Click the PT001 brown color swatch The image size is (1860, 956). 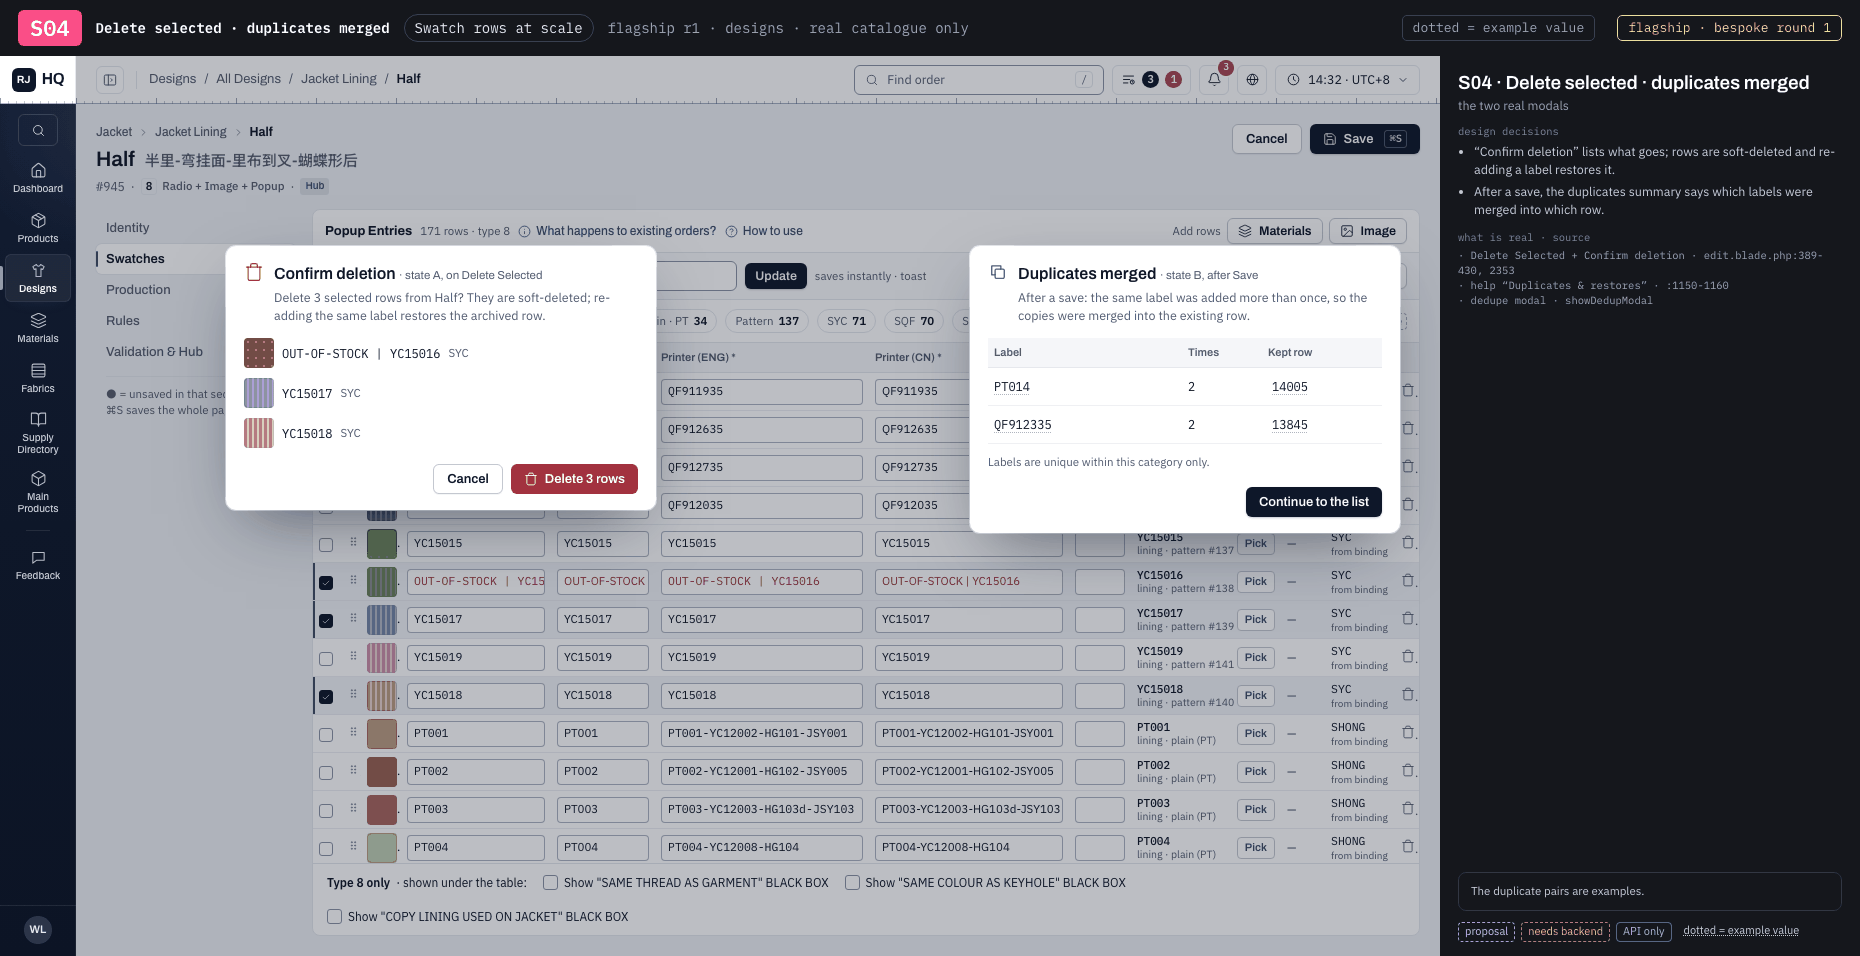pos(382,734)
